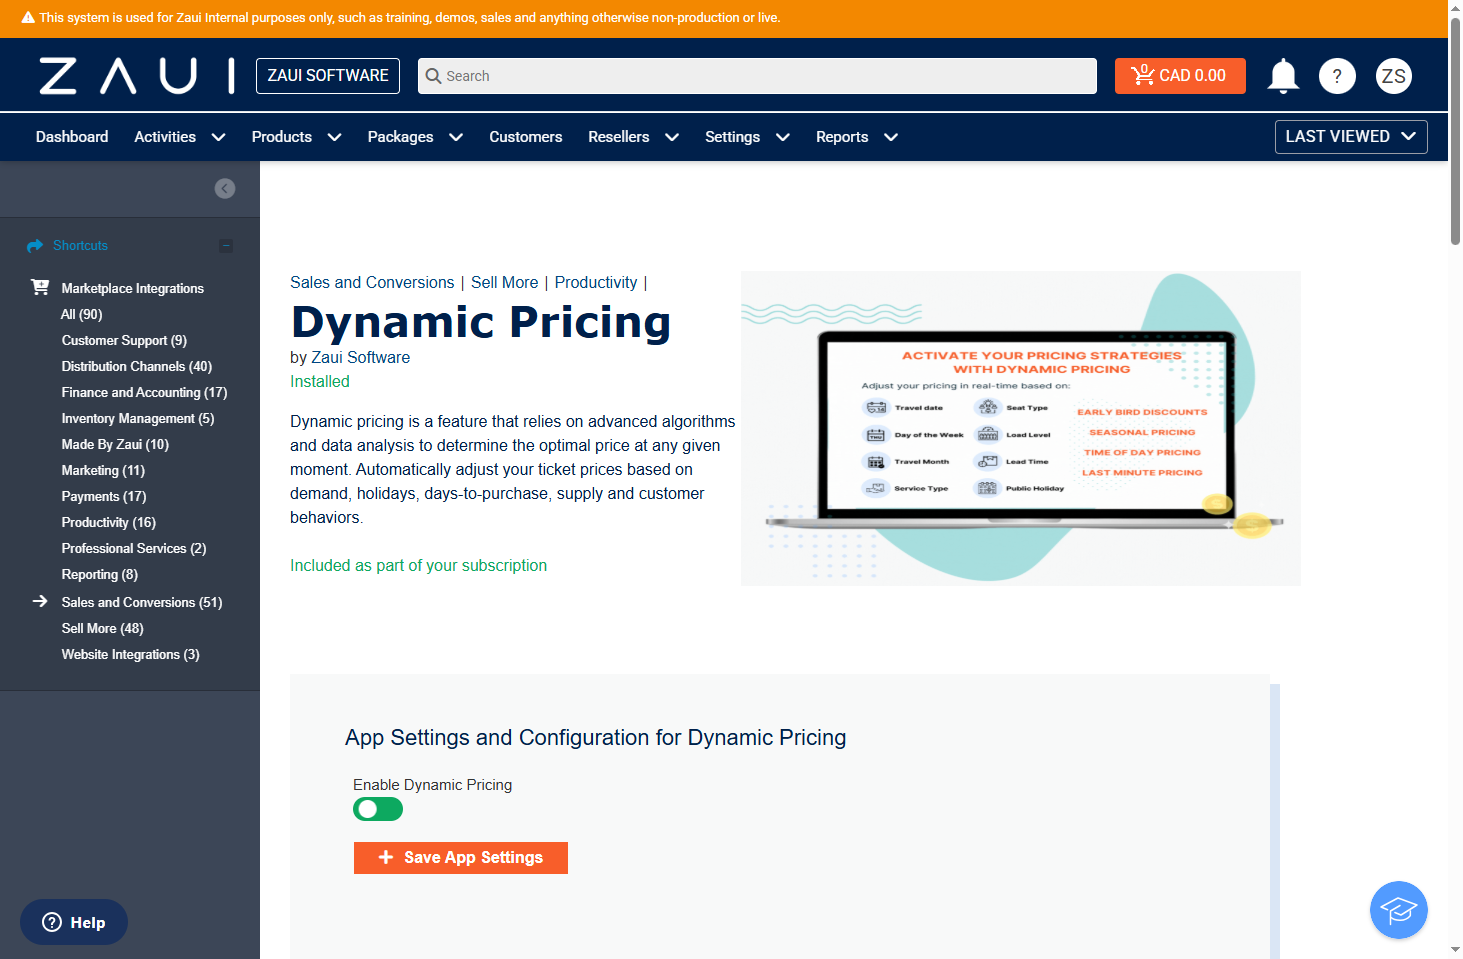Open the ZS user avatar menu
The height and width of the screenshot is (959, 1463).
[1394, 76]
